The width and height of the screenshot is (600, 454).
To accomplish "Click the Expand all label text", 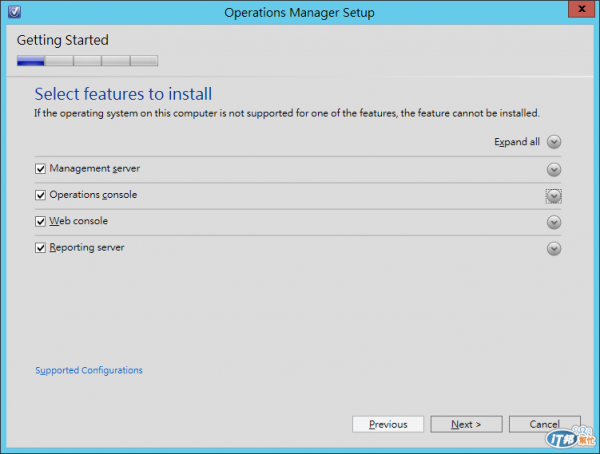I will (x=517, y=142).
